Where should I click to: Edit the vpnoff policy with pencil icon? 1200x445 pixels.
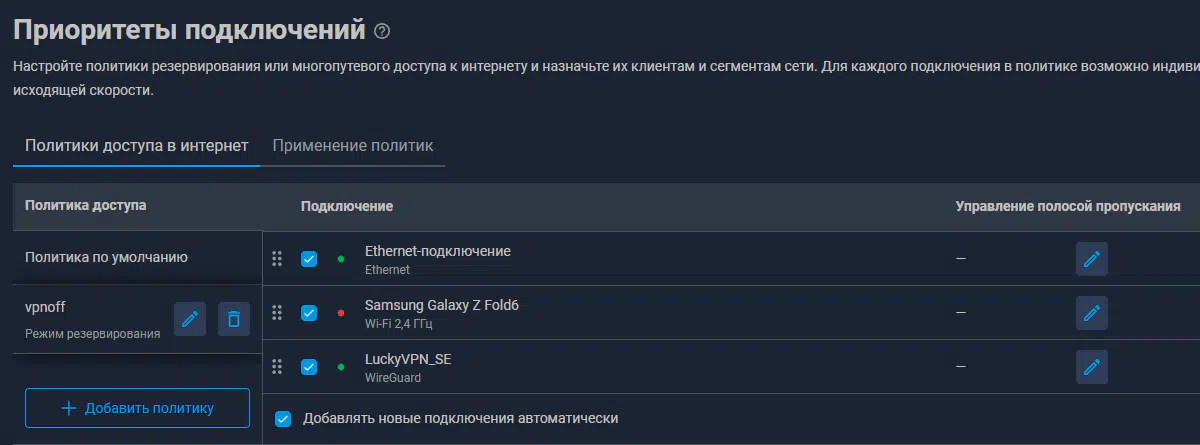pyautogui.click(x=190, y=319)
